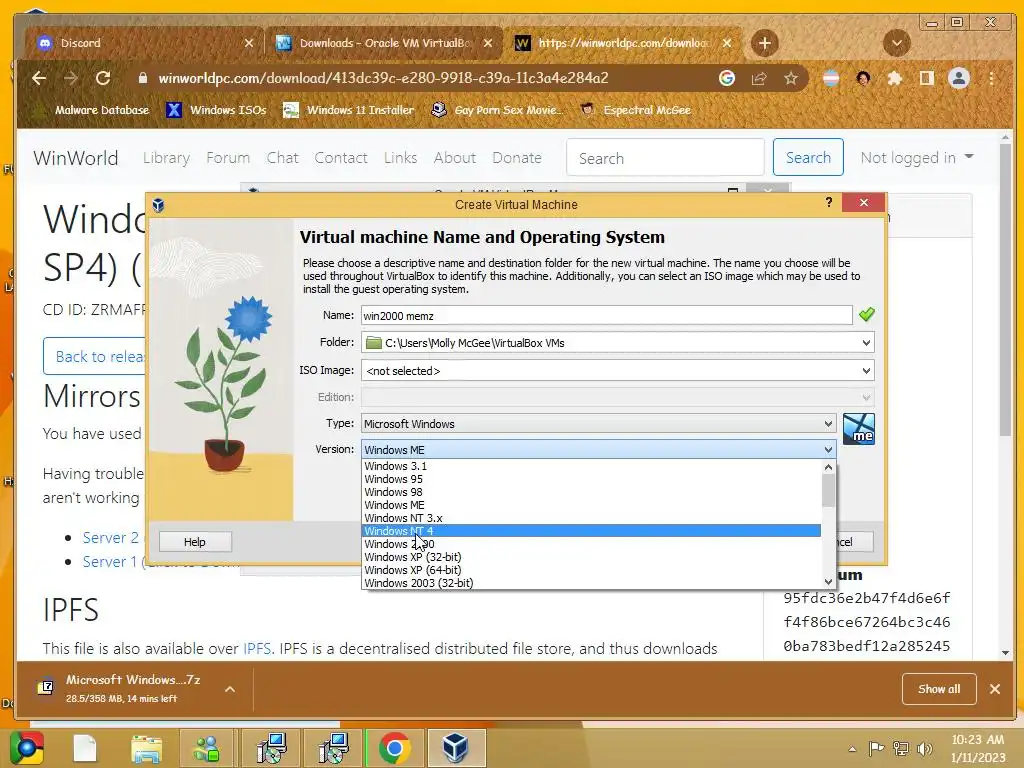Image resolution: width=1024 pixels, height=768 pixels.
Task: Open File Explorer from the taskbar
Action: pos(146,748)
